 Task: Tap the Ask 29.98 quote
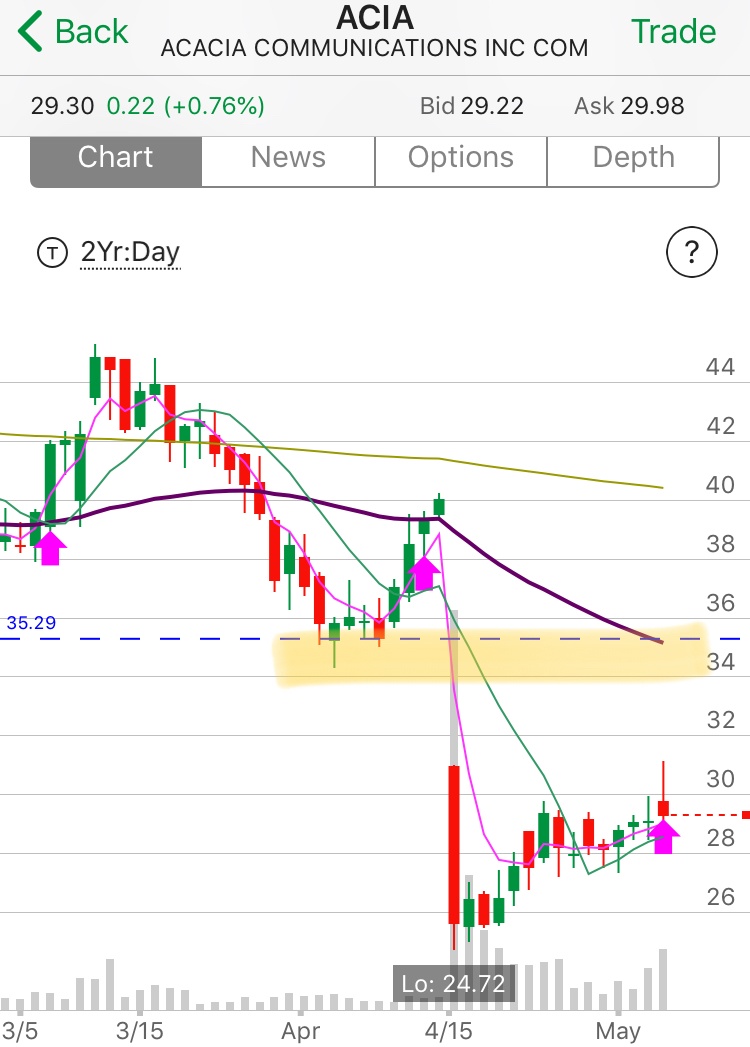629,106
